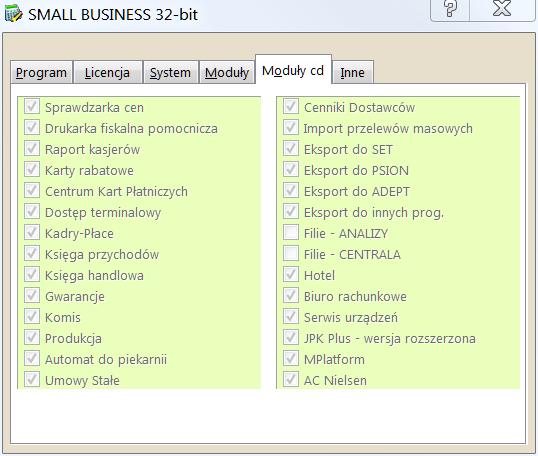
Task: Select the Moduły tab
Action: click(227, 72)
